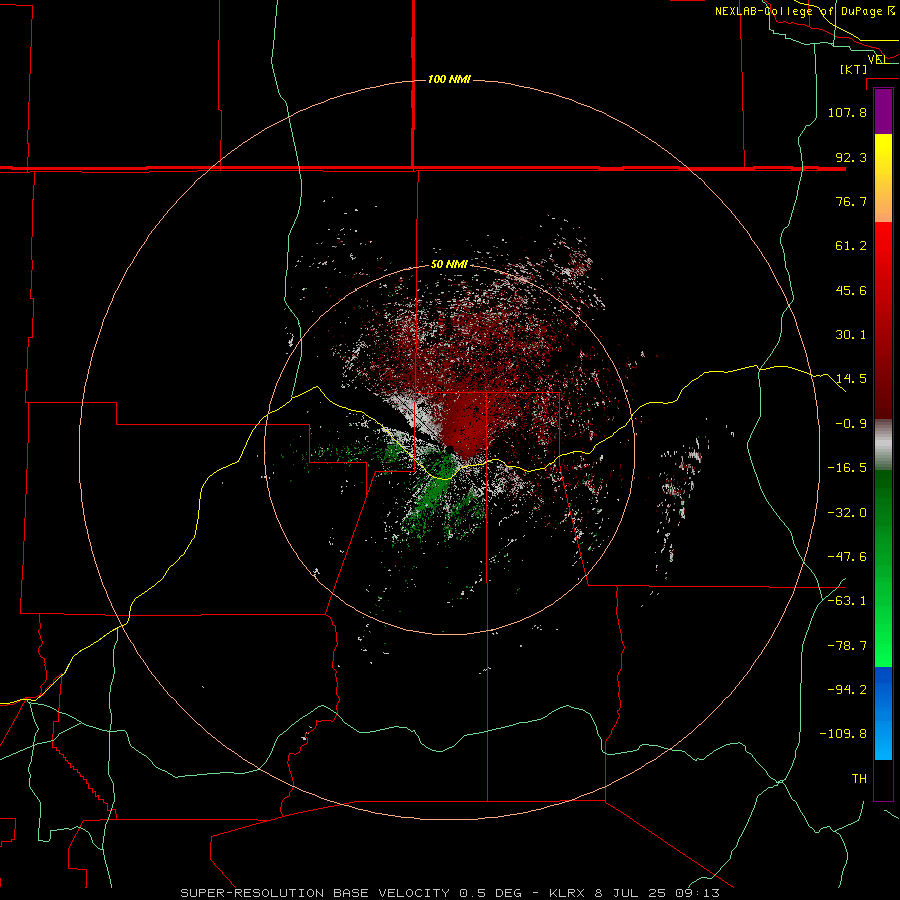
Task: Click the 100 NMI range ring label
Action: (449, 79)
